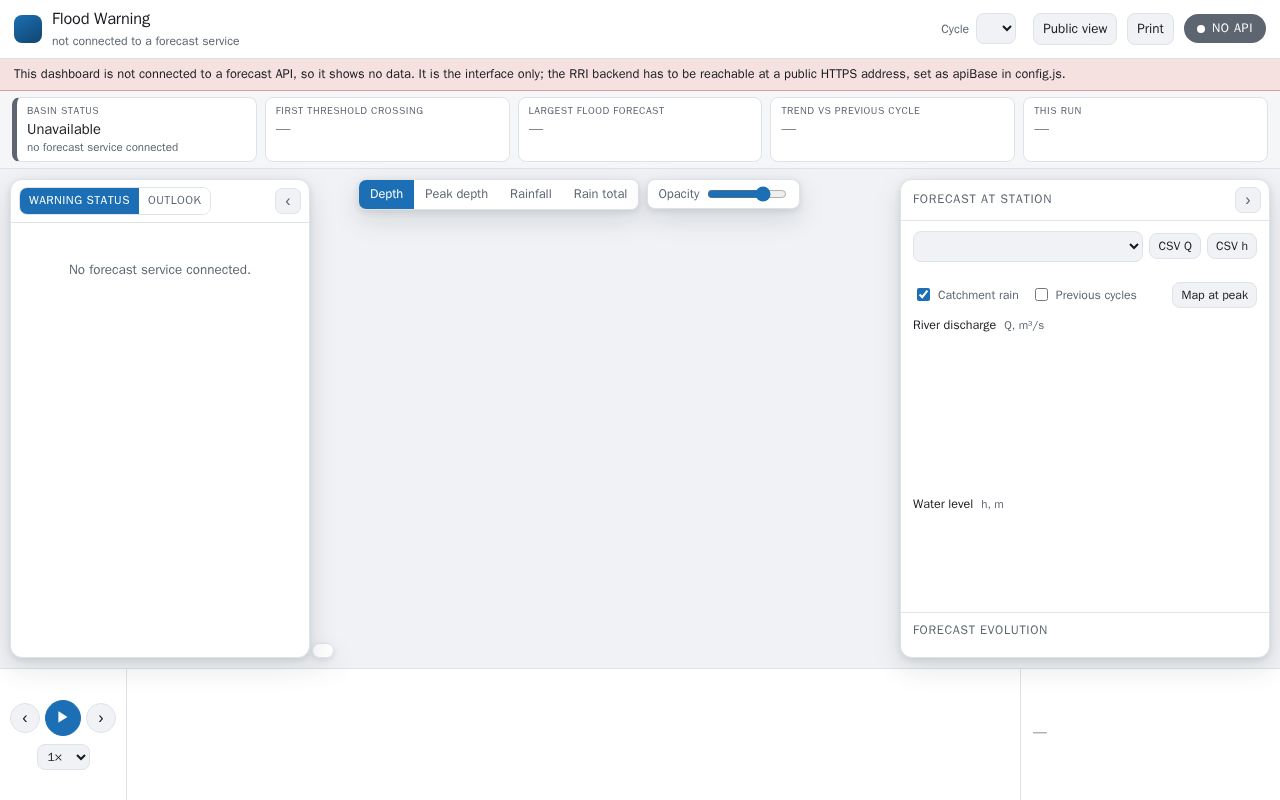Click the This Run card
Screen dimensions: 1280x800
coord(1145,129)
